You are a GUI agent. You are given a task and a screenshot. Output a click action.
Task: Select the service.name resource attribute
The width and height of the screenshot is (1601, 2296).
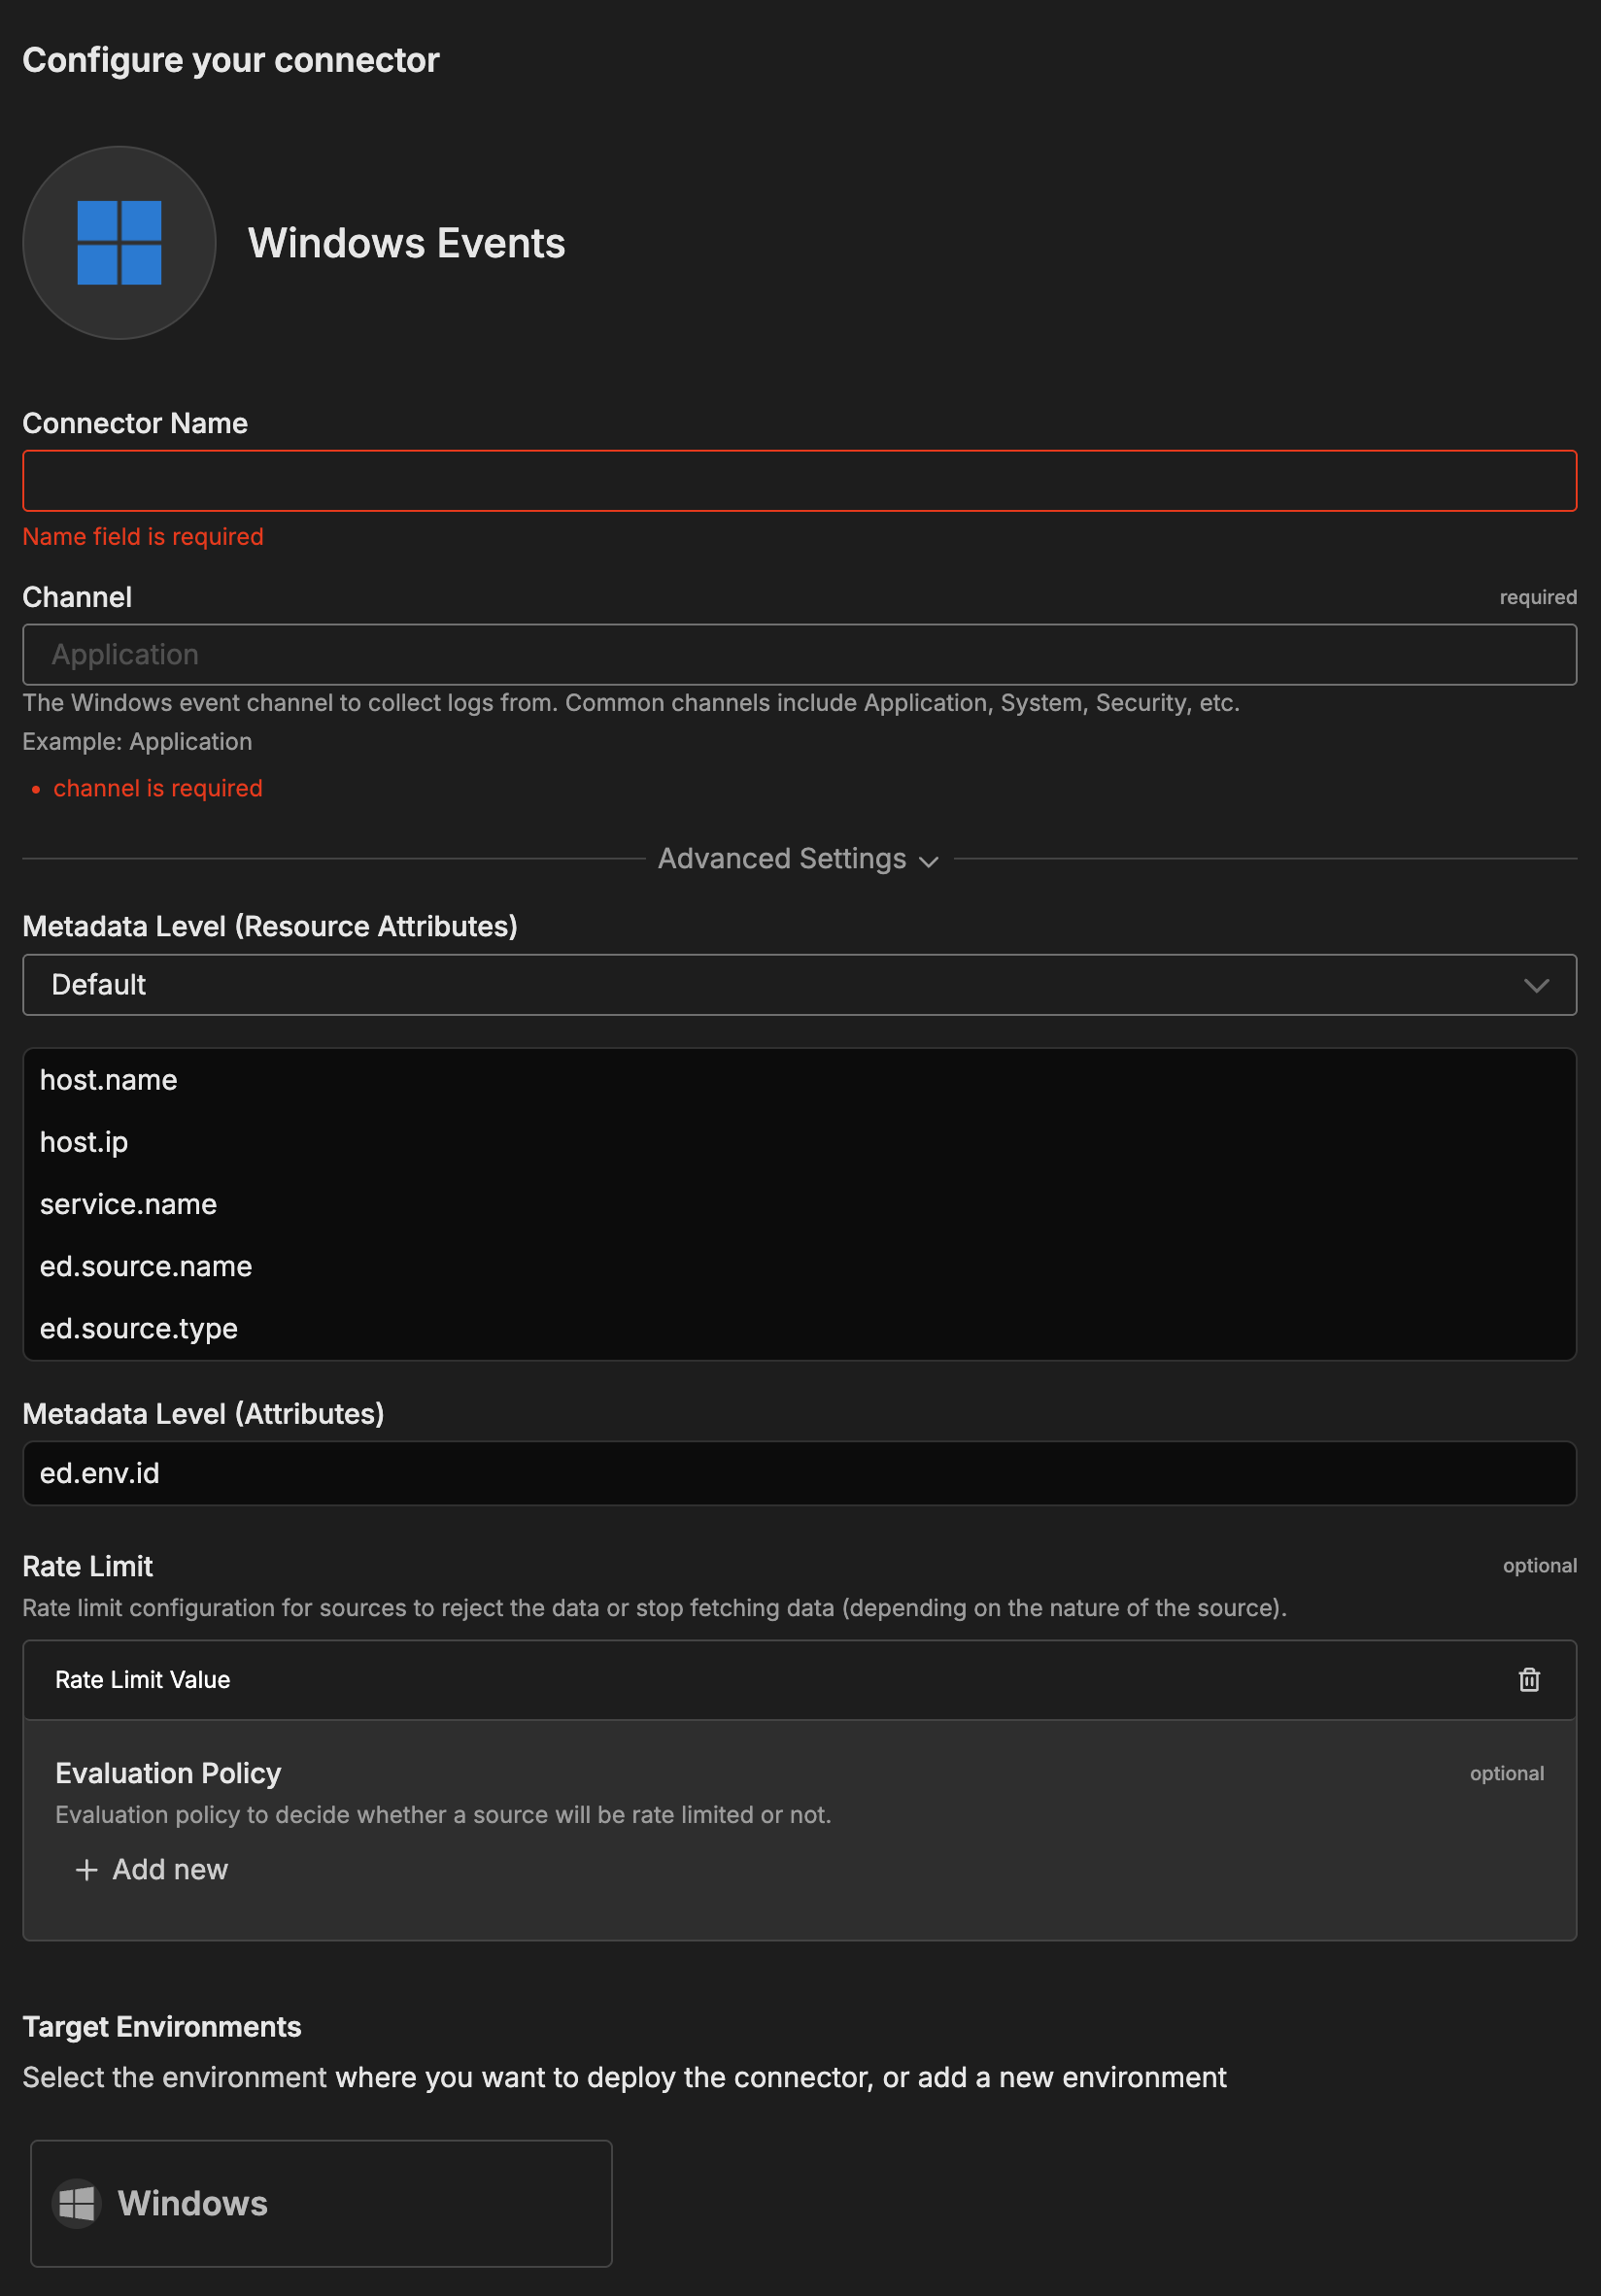click(x=128, y=1204)
